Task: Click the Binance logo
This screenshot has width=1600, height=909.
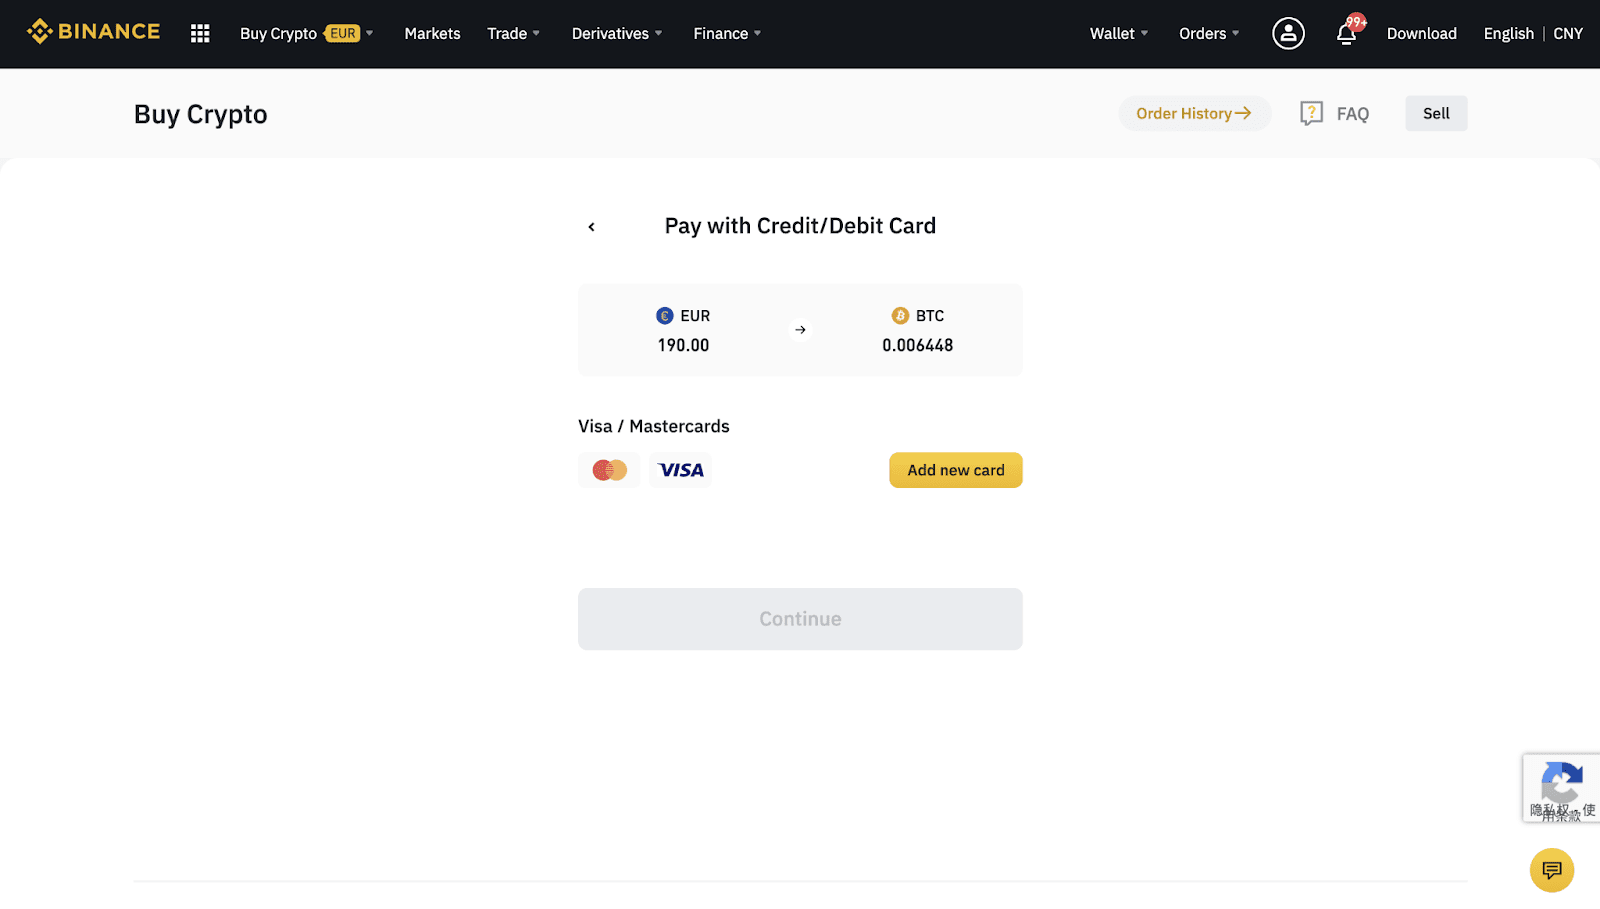Action: click(x=93, y=32)
